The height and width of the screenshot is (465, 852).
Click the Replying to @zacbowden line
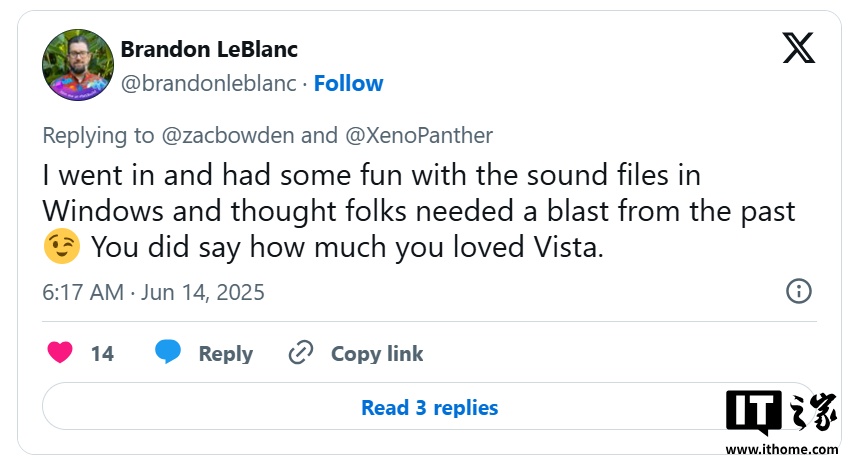(x=267, y=135)
